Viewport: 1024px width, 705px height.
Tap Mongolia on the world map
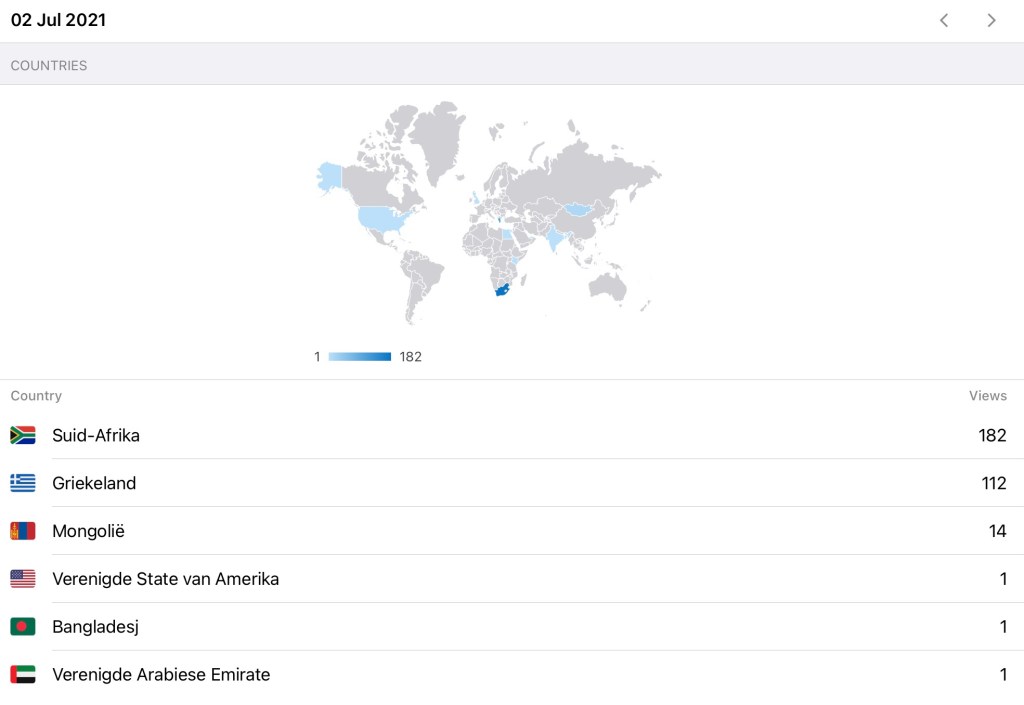579,208
